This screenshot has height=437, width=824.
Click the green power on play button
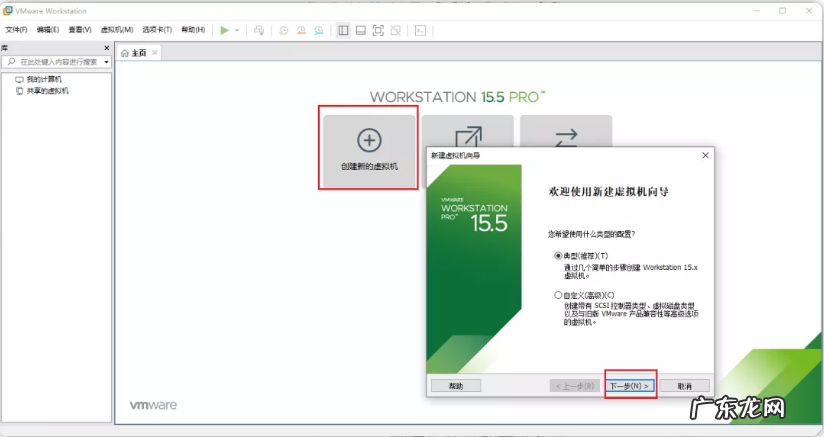pos(224,30)
